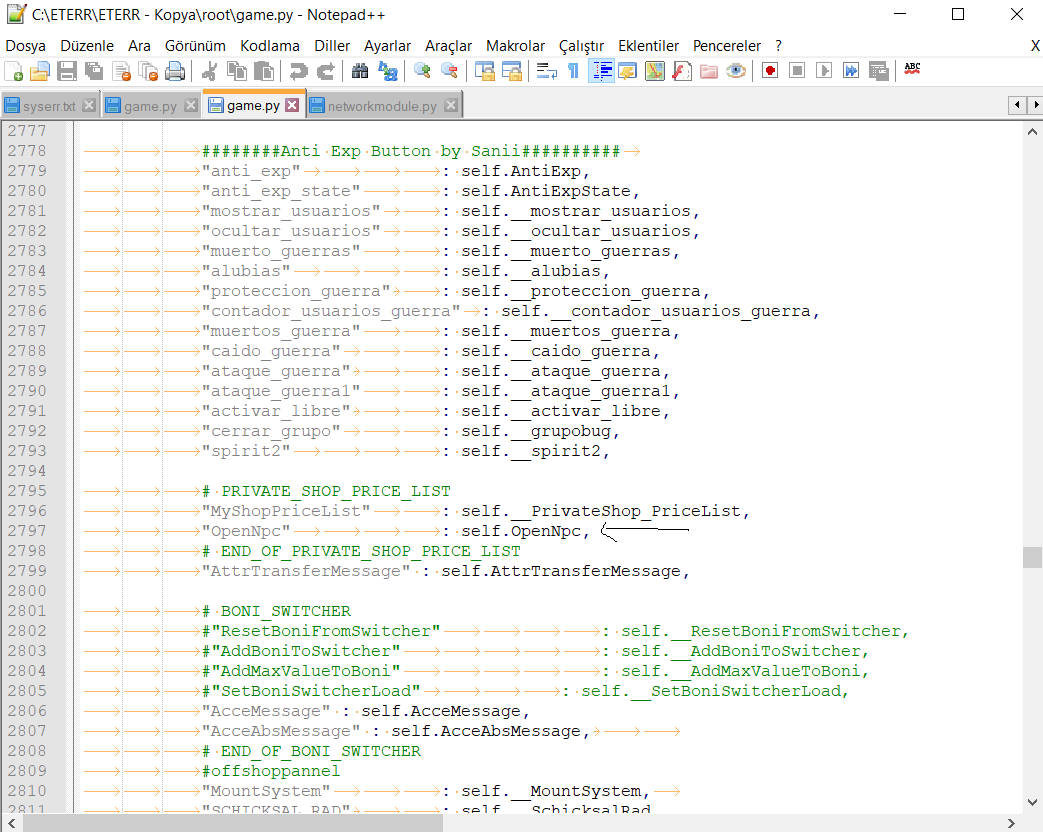The height and width of the screenshot is (832, 1043).
Task: Open the Çalıştır menu
Action: [581, 46]
